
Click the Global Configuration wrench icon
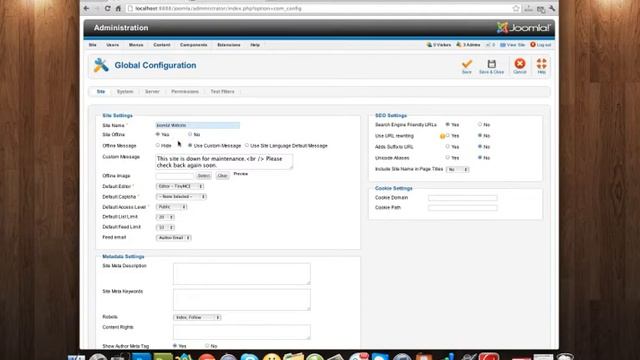click(101, 65)
